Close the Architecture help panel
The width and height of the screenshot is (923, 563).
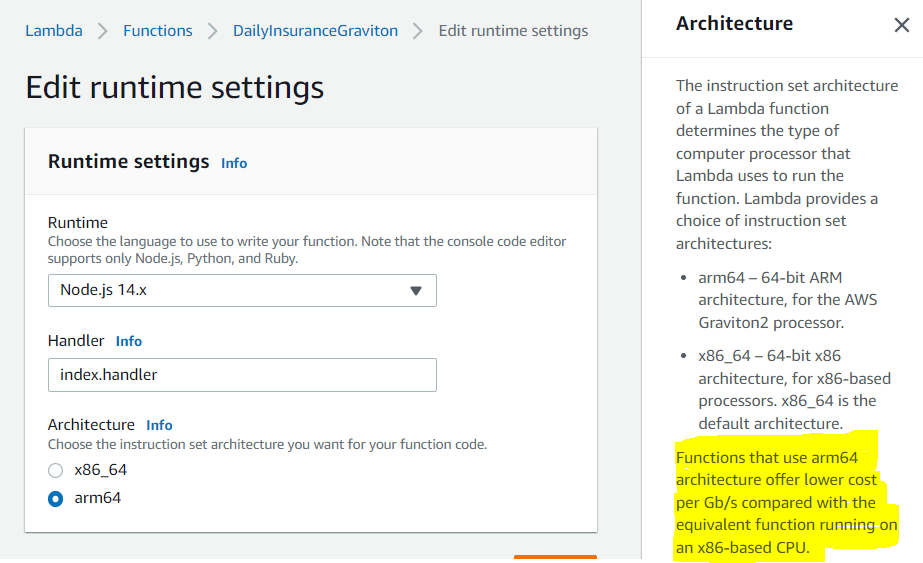901,25
